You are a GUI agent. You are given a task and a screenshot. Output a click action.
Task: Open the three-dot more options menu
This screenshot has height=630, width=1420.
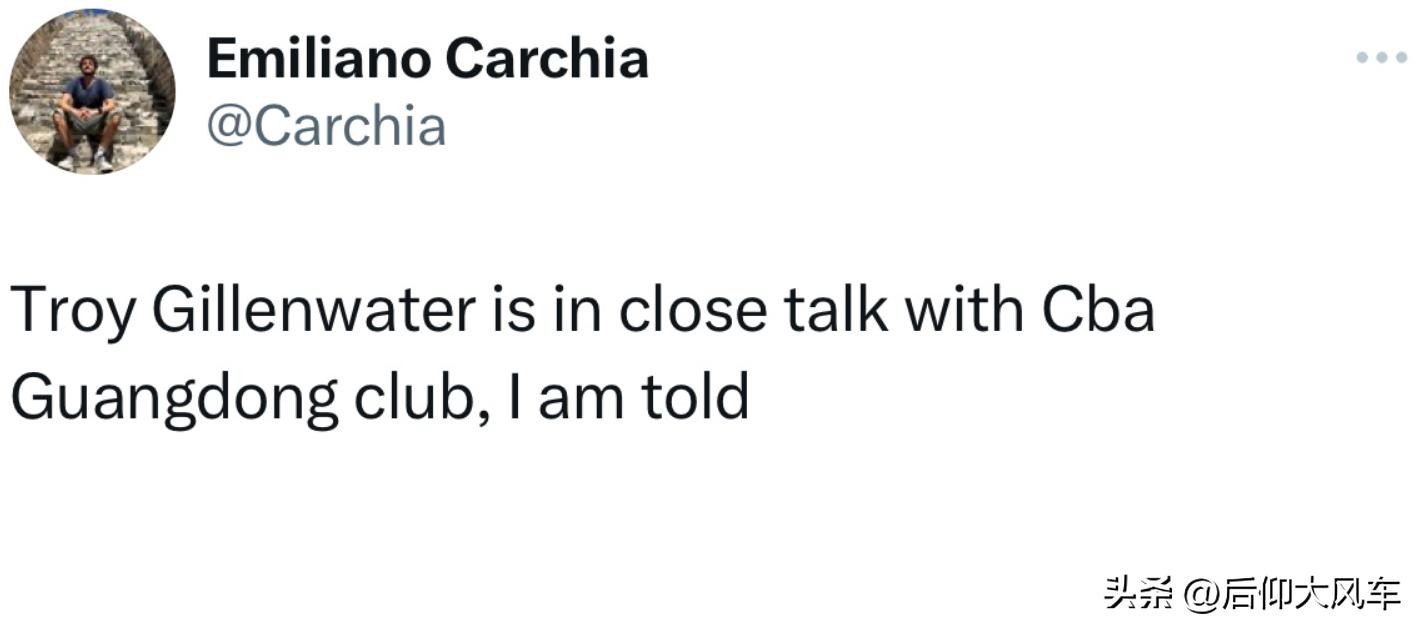1381,58
